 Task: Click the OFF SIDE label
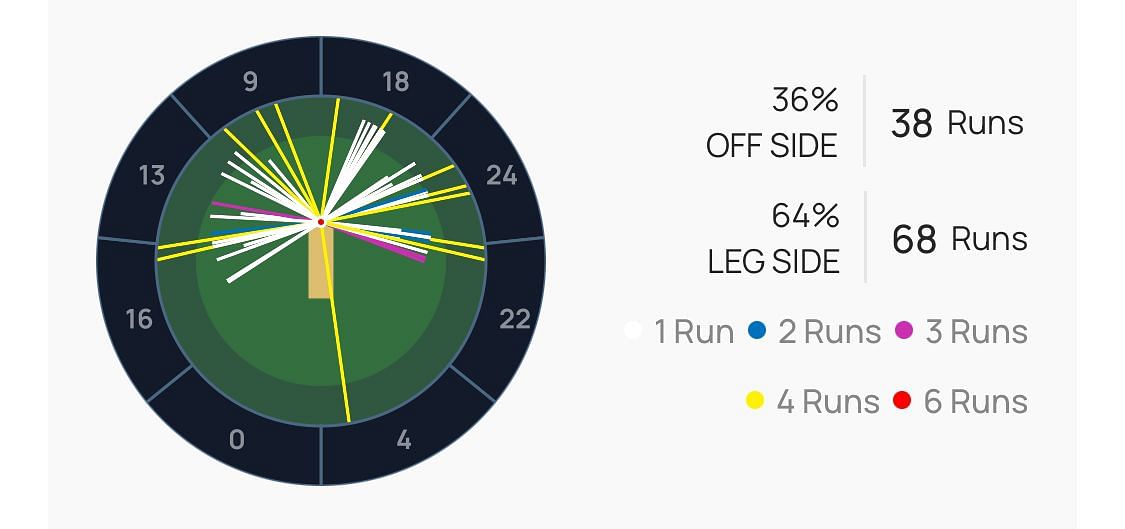(771, 146)
